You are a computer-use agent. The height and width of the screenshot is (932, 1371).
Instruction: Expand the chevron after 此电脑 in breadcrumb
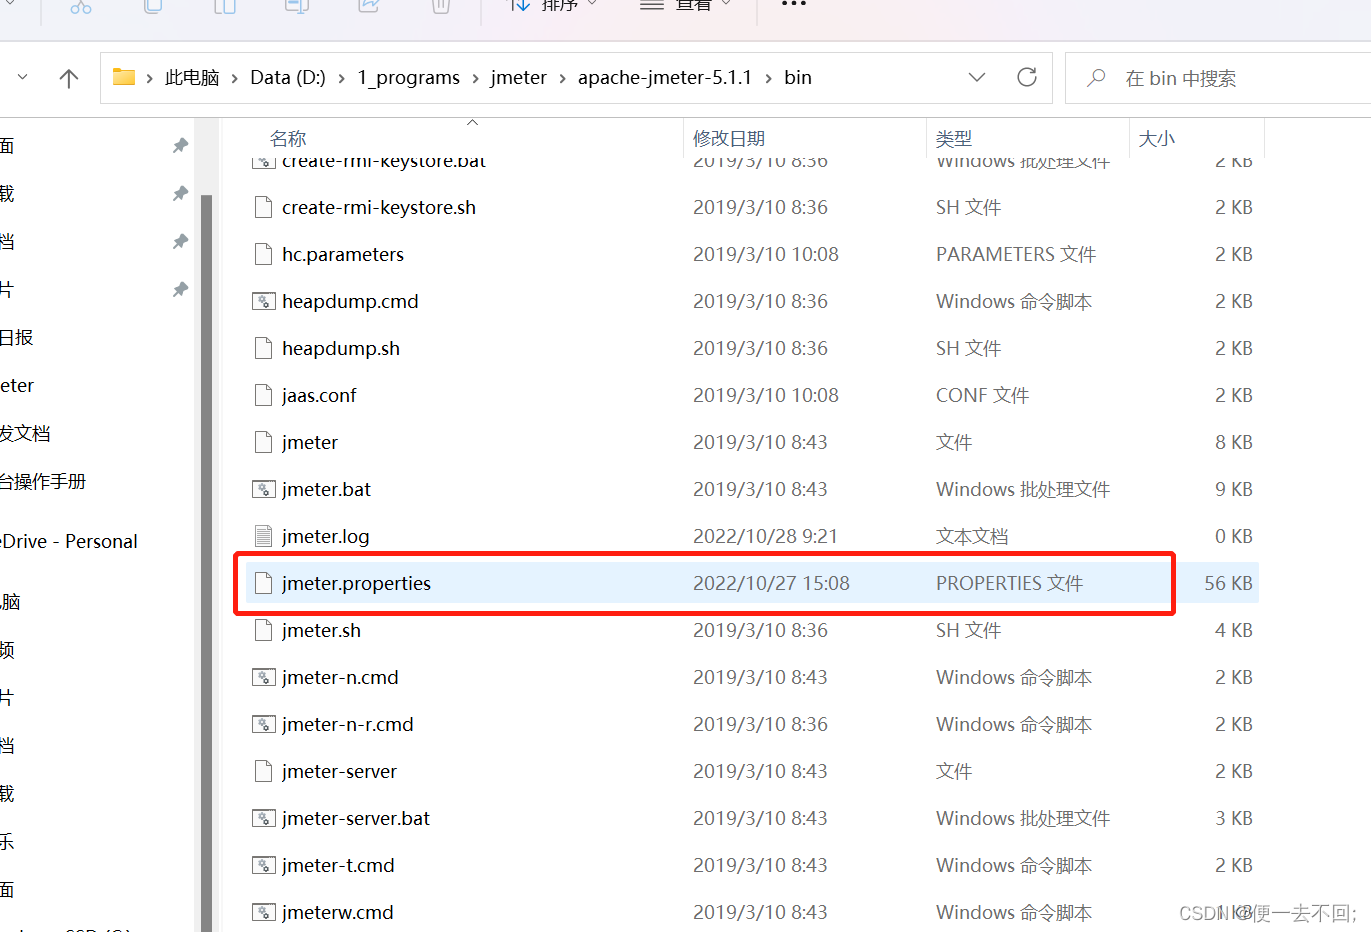(x=235, y=77)
